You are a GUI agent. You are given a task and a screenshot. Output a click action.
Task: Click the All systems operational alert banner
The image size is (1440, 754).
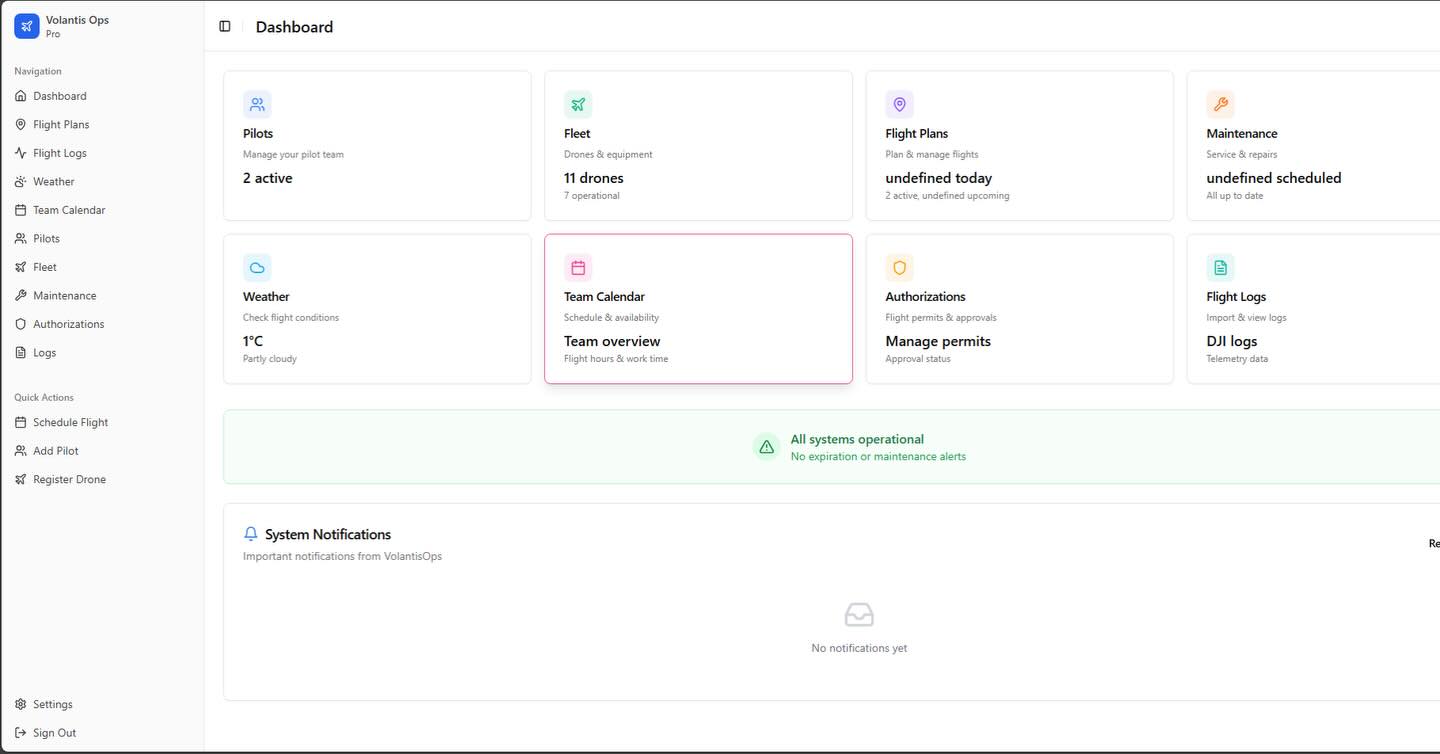tap(857, 447)
